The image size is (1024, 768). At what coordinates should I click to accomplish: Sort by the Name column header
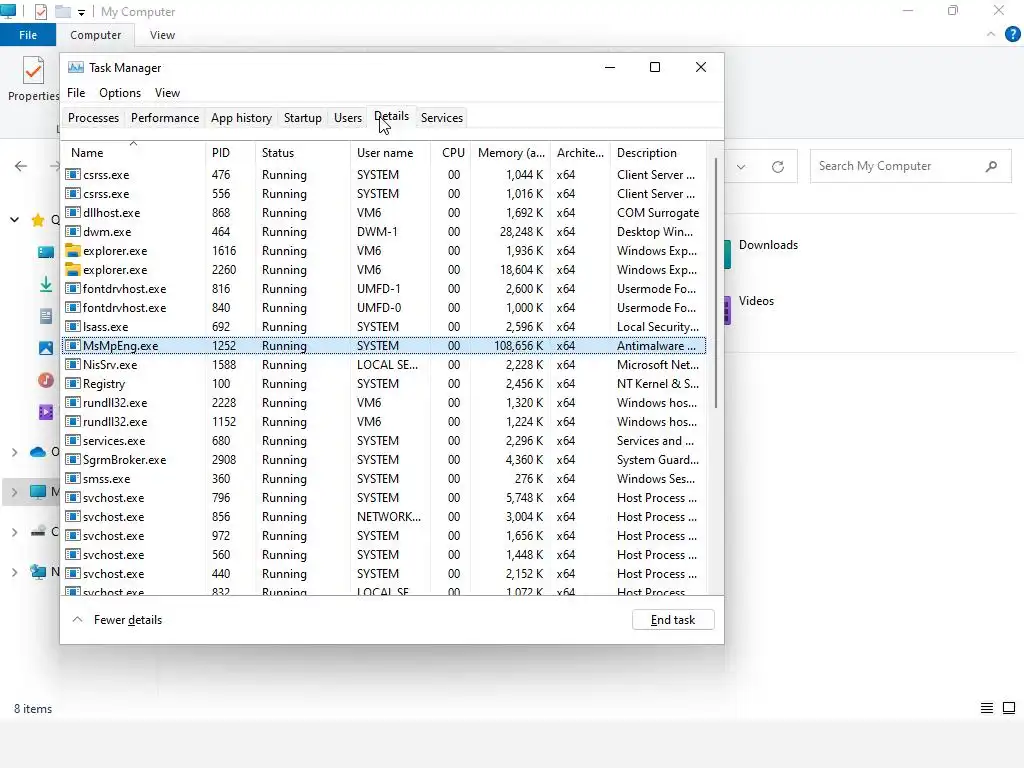(x=133, y=153)
